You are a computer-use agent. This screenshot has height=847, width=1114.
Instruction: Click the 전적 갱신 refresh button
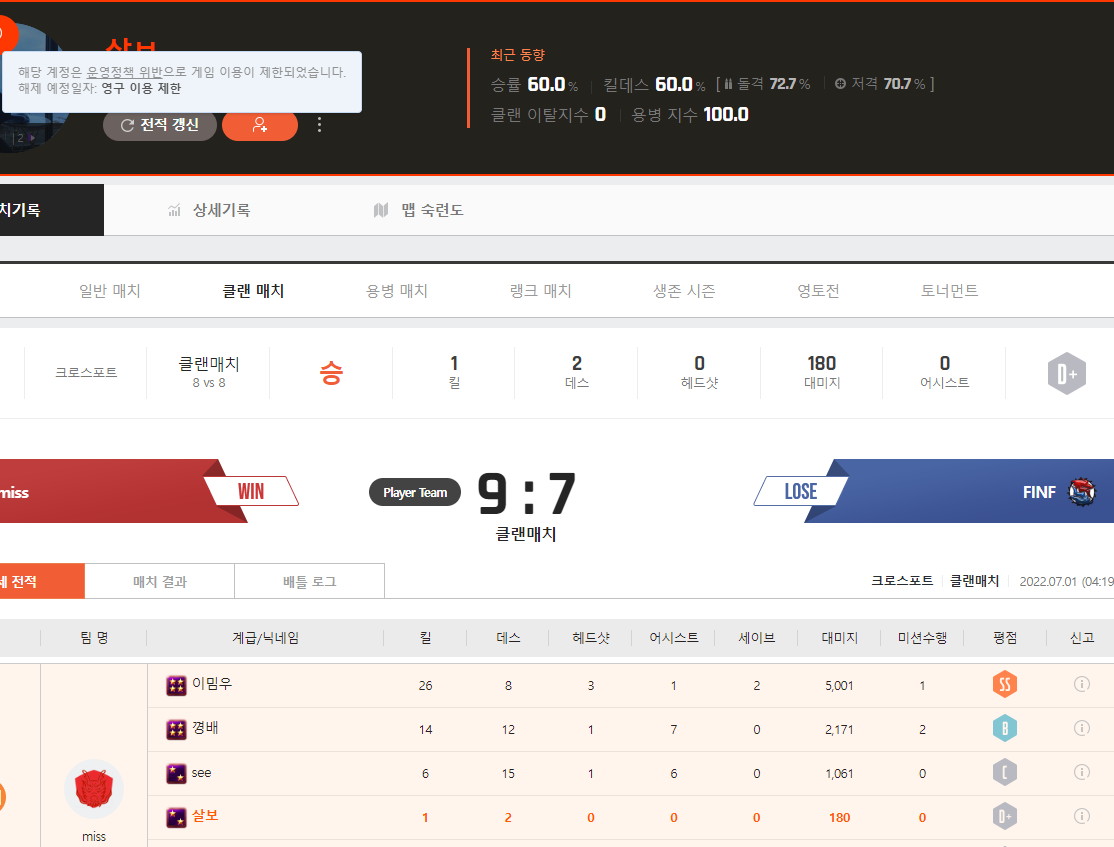(159, 125)
